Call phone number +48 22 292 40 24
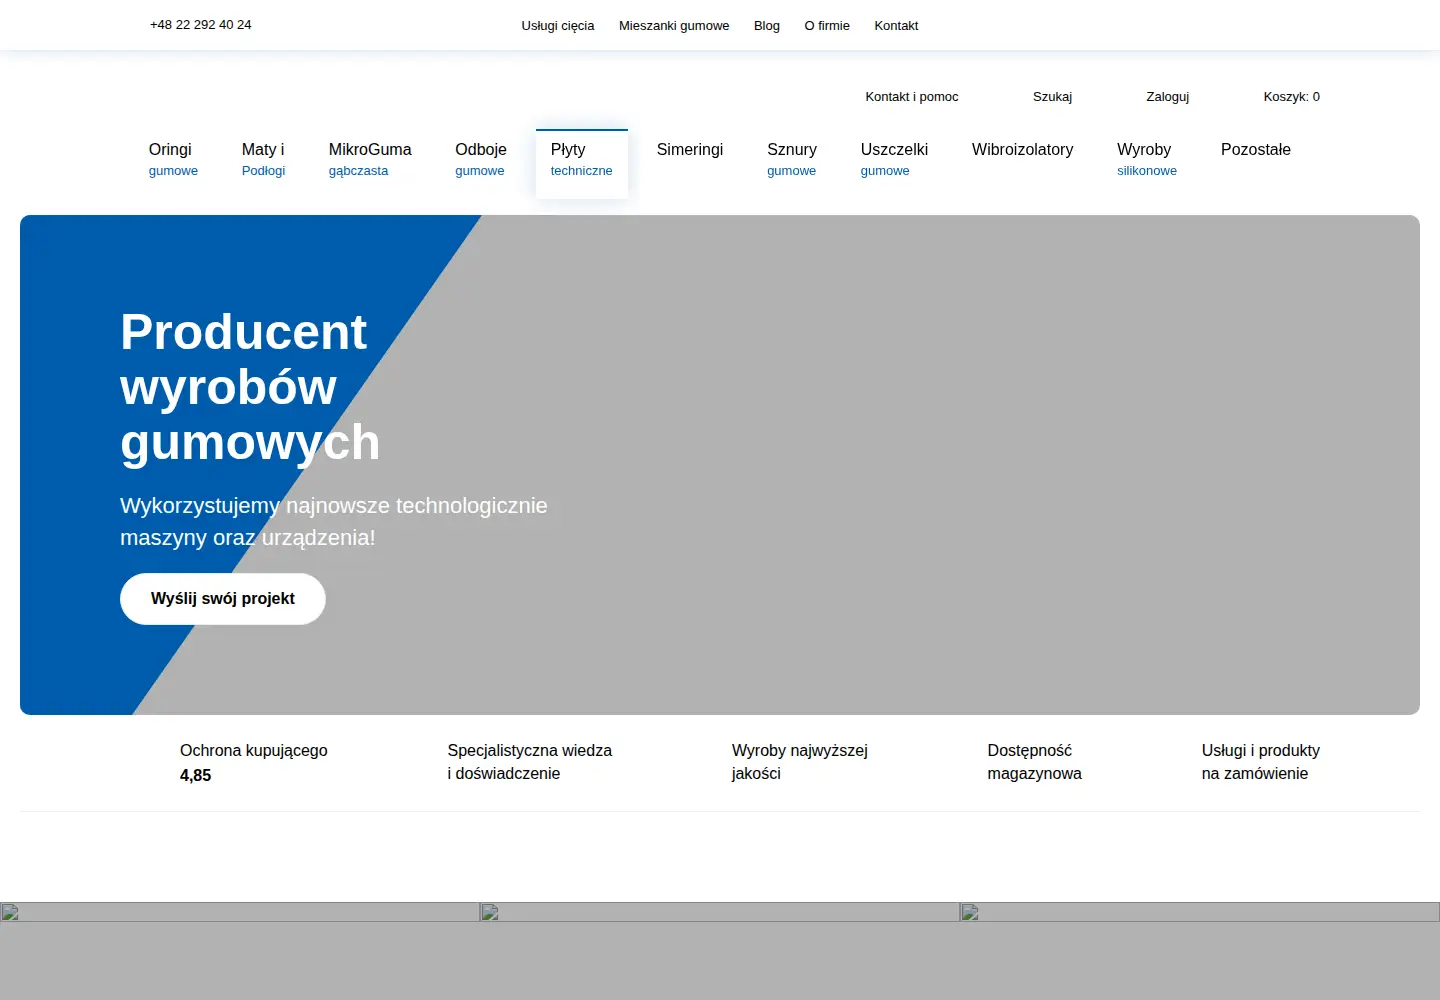The height and width of the screenshot is (1000, 1440). [200, 25]
